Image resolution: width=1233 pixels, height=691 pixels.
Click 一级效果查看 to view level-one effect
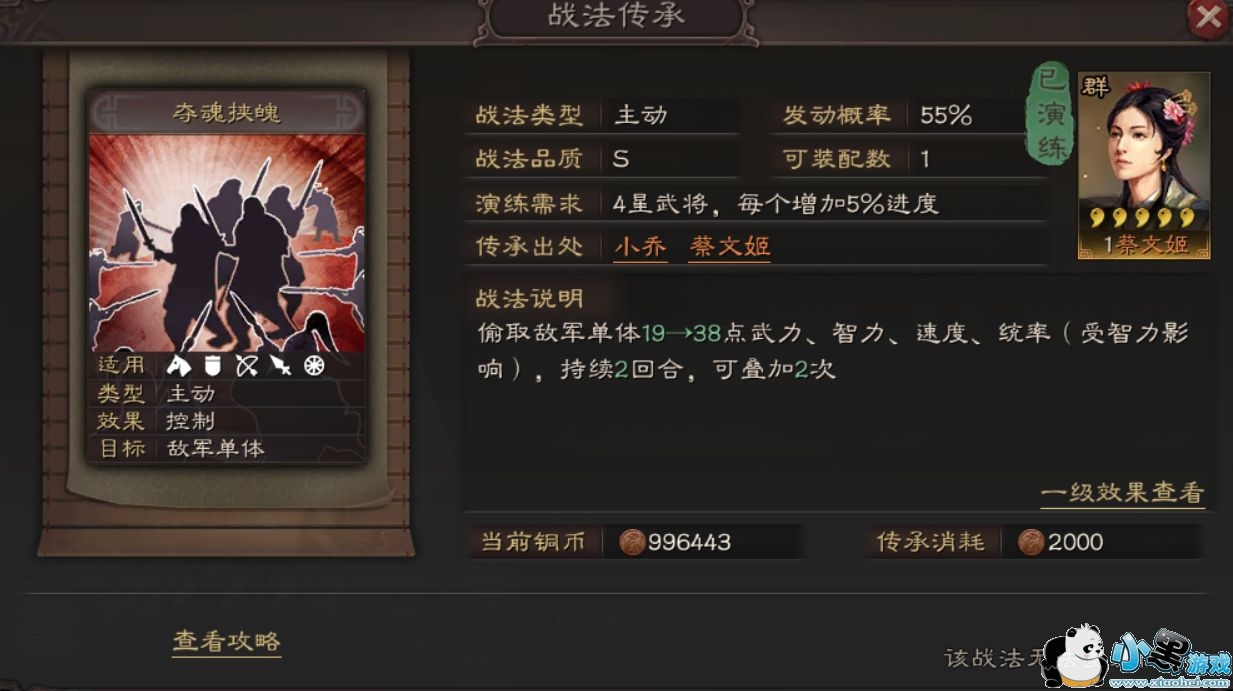tap(1122, 493)
